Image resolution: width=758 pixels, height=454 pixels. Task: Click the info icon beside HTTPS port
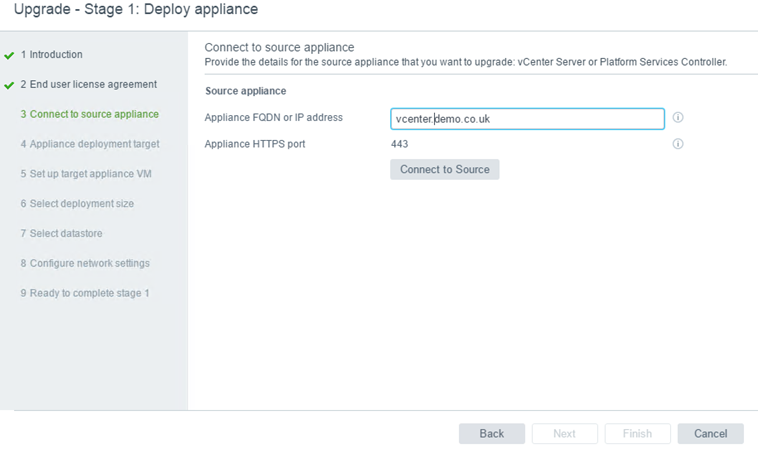coord(678,144)
